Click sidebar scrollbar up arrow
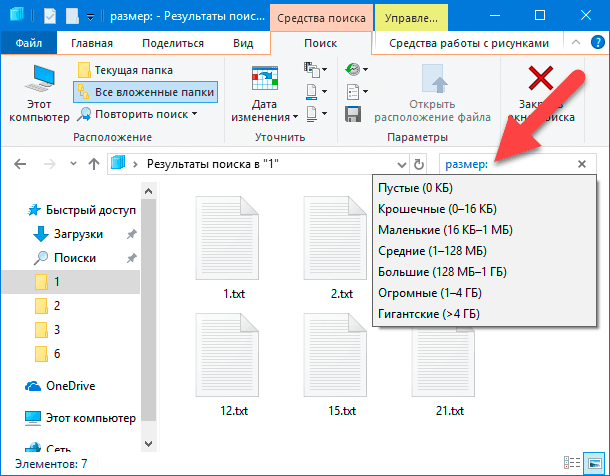This screenshot has width=610, height=476. click(x=148, y=191)
